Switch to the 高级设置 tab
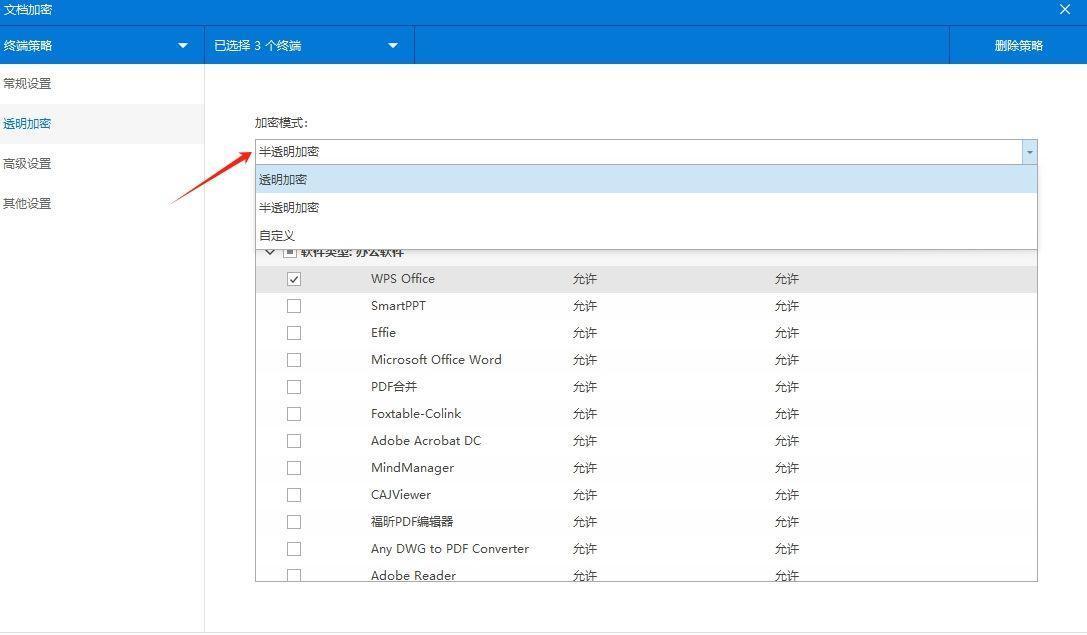 click(28, 164)
